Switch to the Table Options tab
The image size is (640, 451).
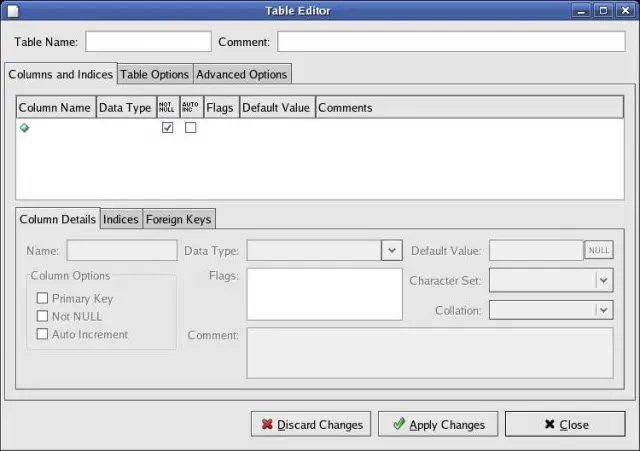coord(155,74)
